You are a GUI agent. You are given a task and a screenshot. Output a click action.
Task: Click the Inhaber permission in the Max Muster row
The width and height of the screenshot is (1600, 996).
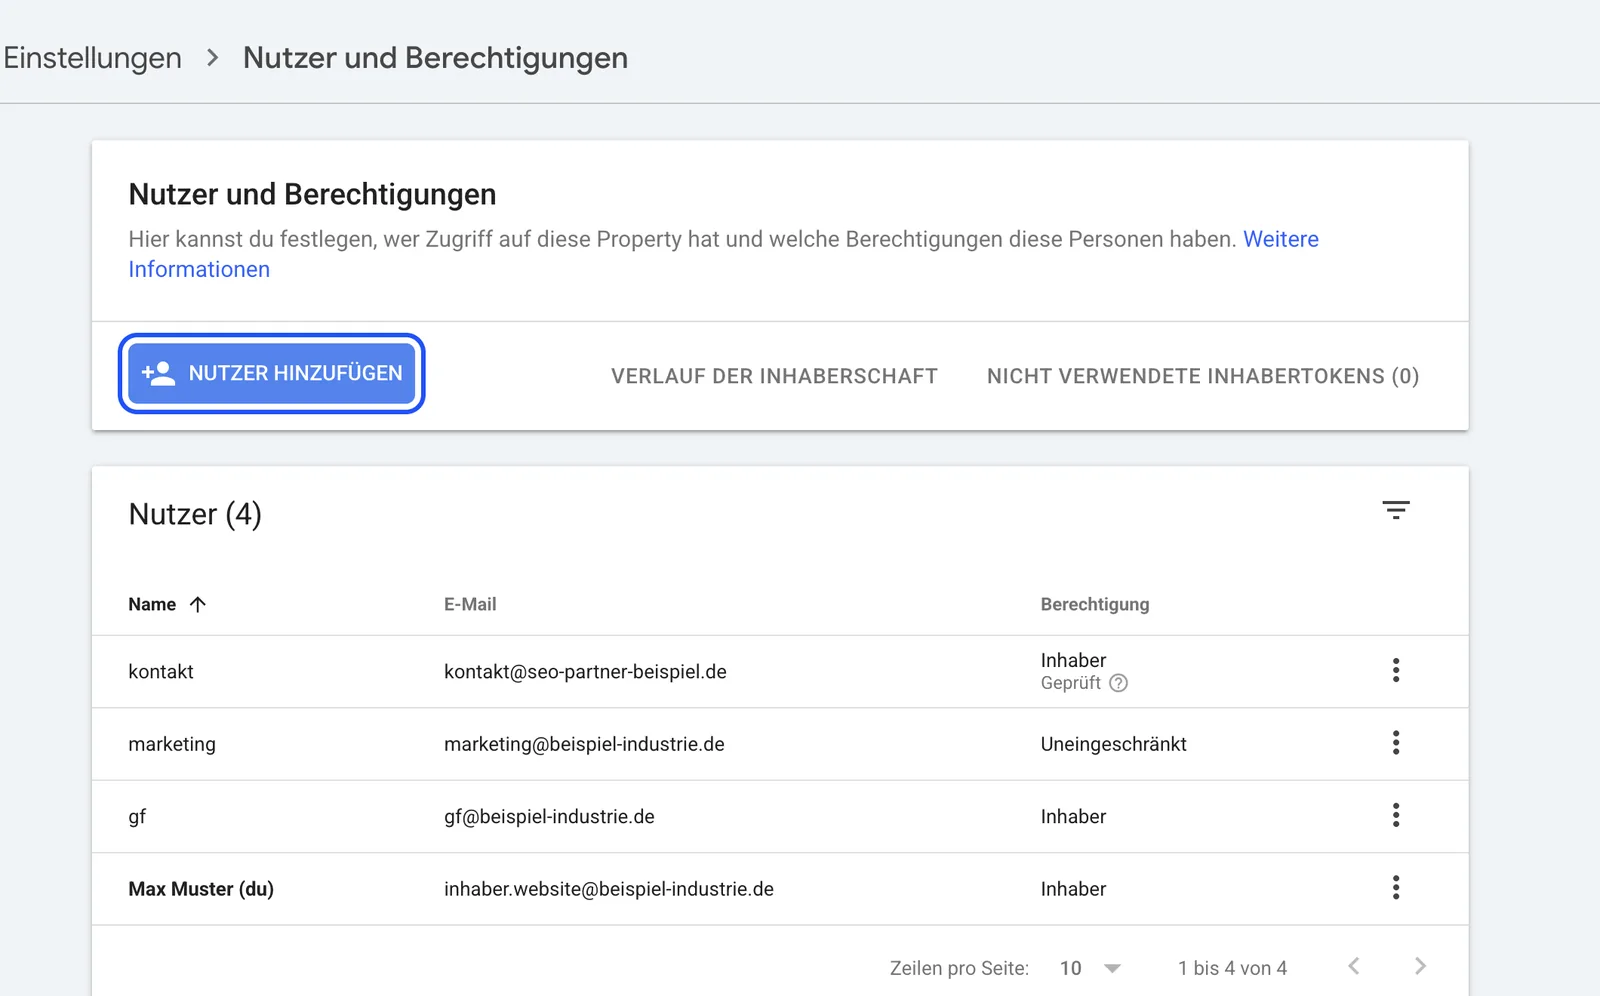(x=1073, y=889)
